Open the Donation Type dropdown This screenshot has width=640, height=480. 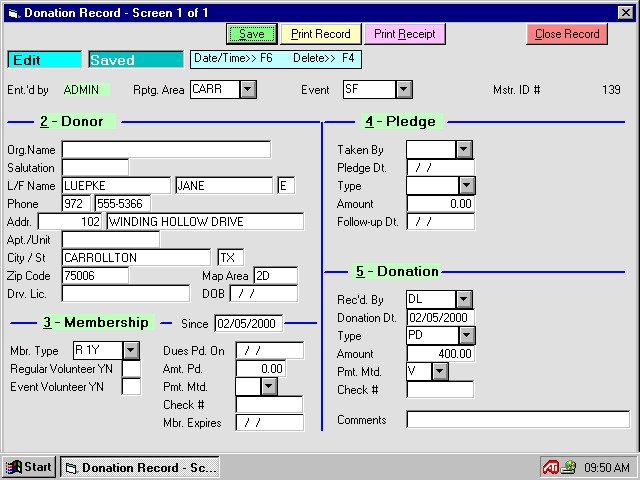click(x=467, y=336)
